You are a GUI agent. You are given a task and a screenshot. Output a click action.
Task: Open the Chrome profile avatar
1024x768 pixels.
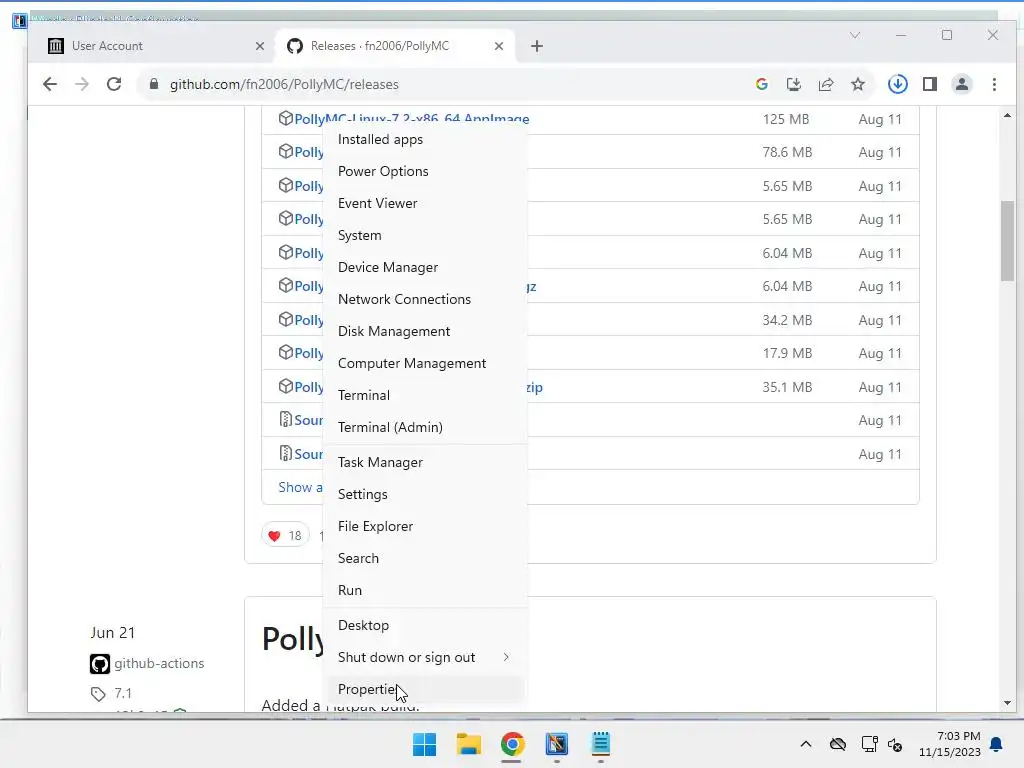click(962, 84)
